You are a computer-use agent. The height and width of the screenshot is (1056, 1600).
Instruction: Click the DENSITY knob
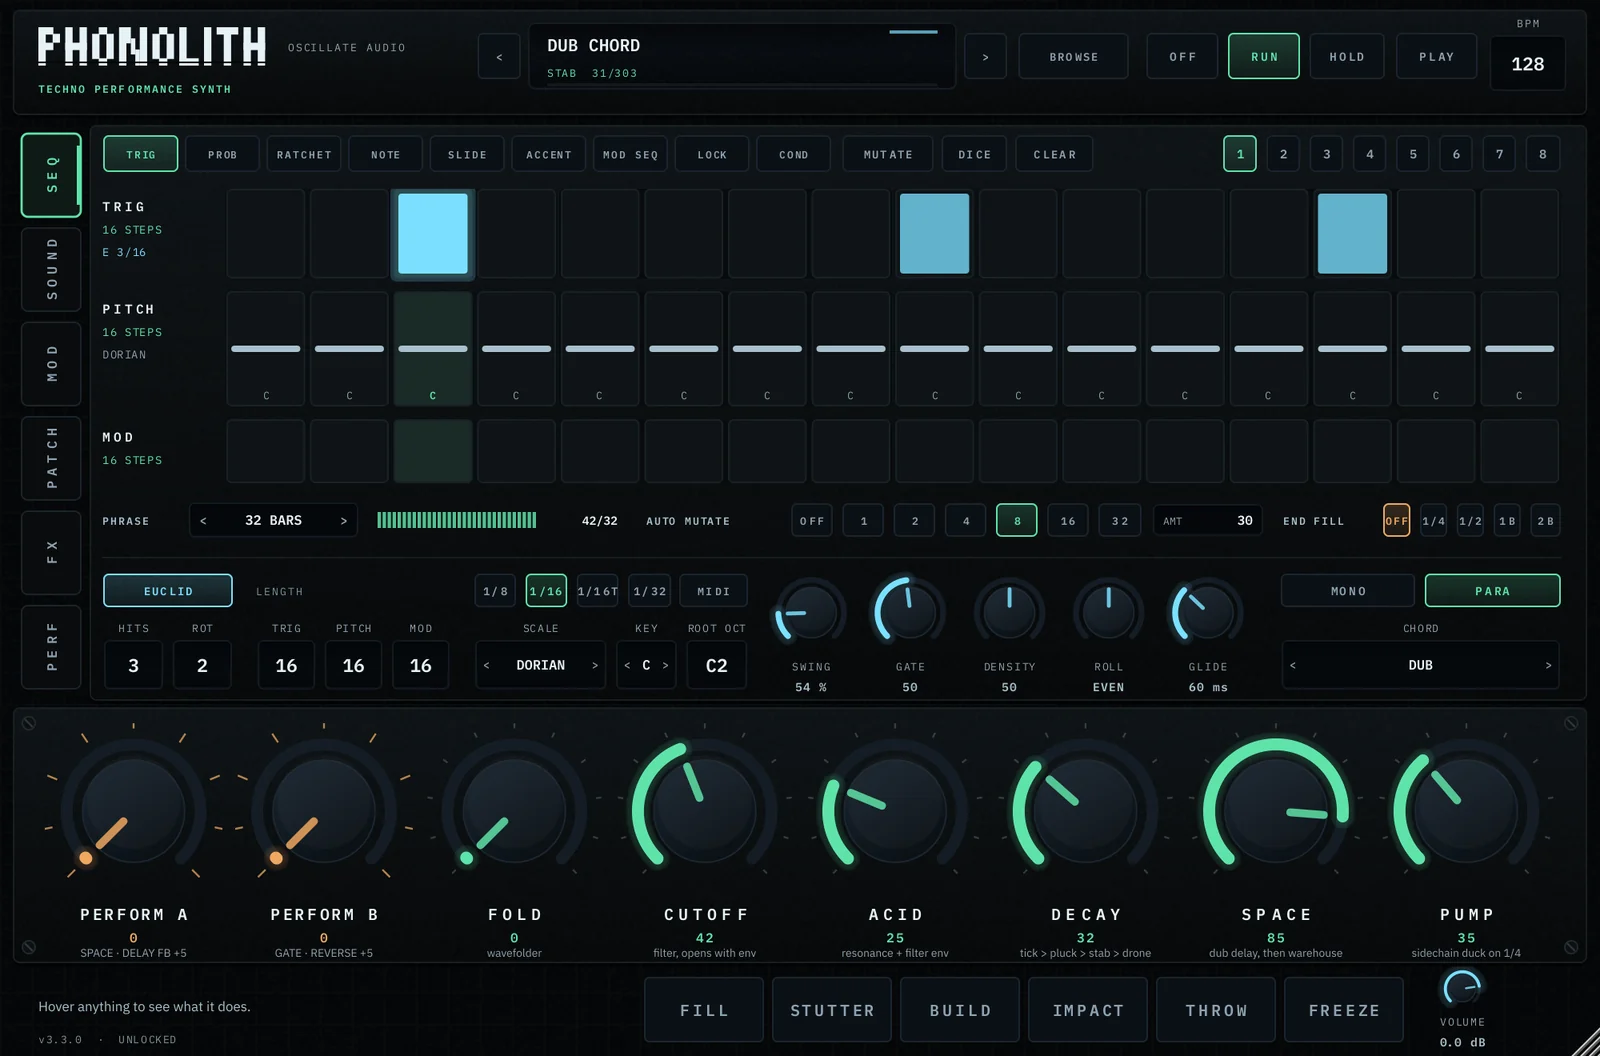(x=1009, y=612)
